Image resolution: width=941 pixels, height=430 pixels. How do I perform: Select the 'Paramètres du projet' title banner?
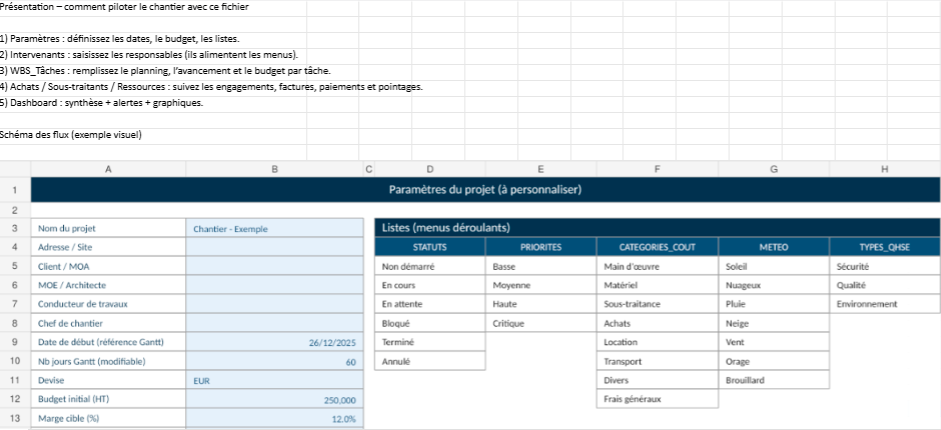tap(485, 189)
